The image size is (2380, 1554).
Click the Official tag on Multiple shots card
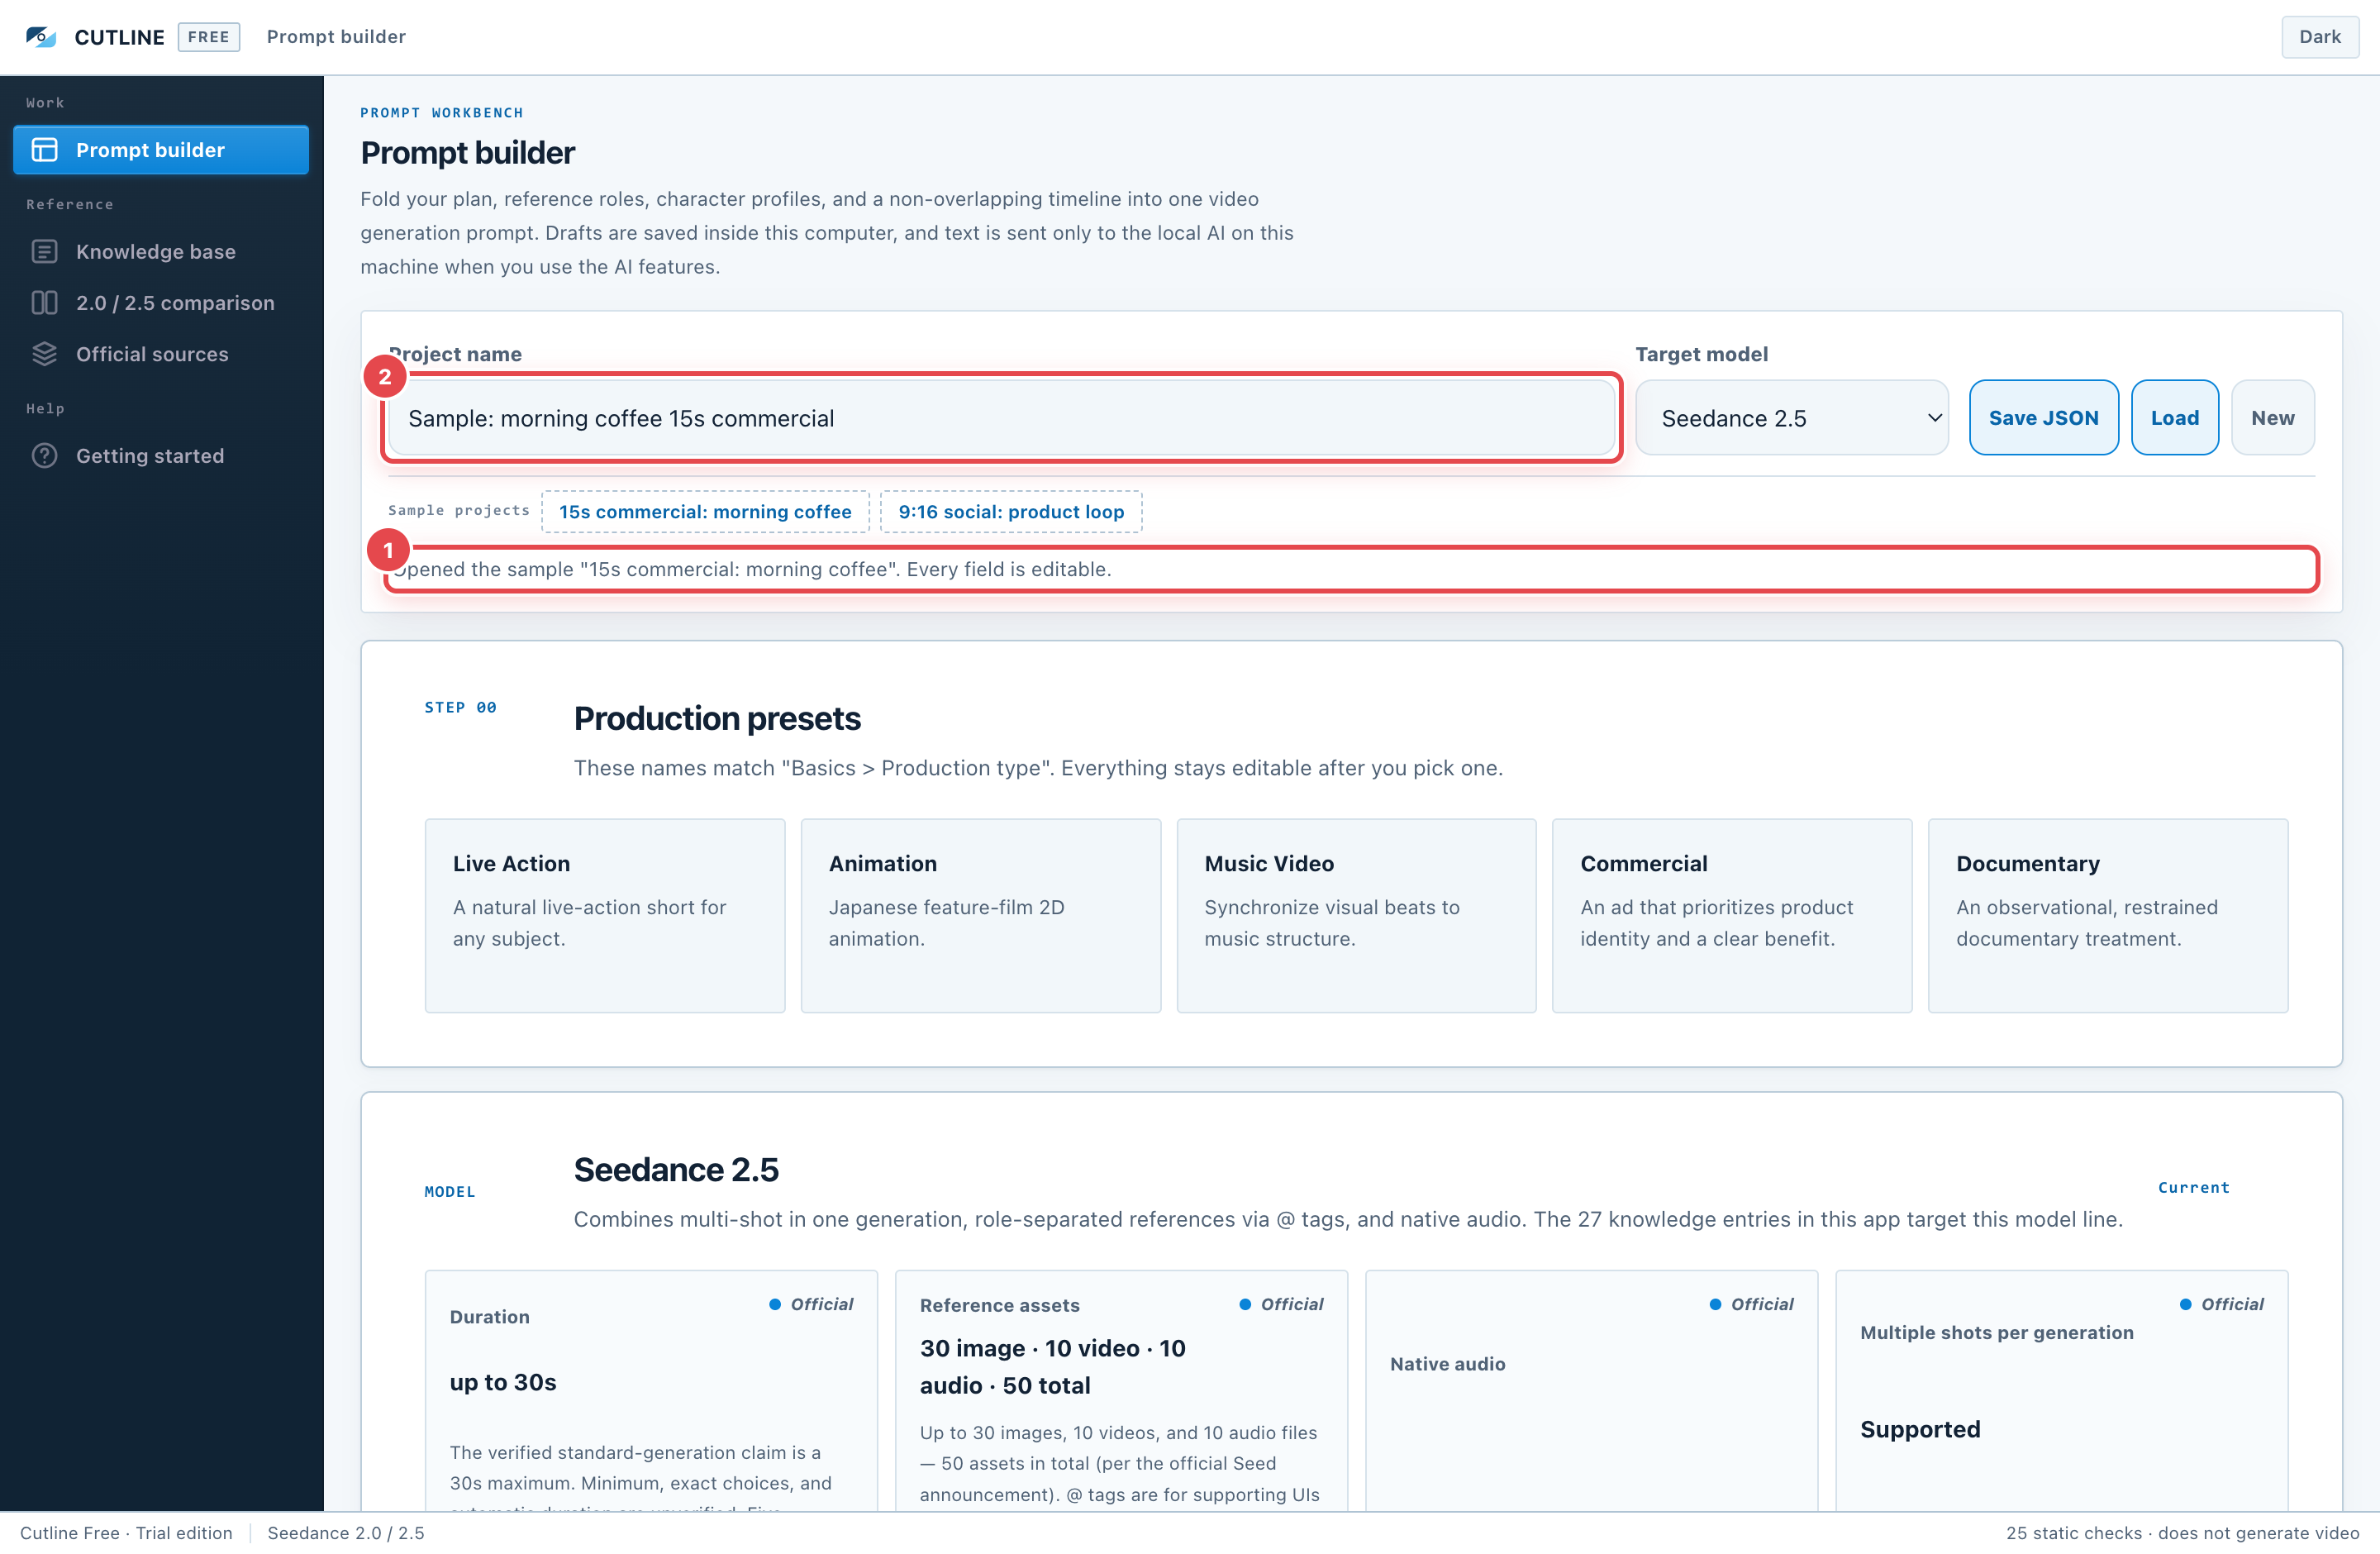pos(2221,1304)
